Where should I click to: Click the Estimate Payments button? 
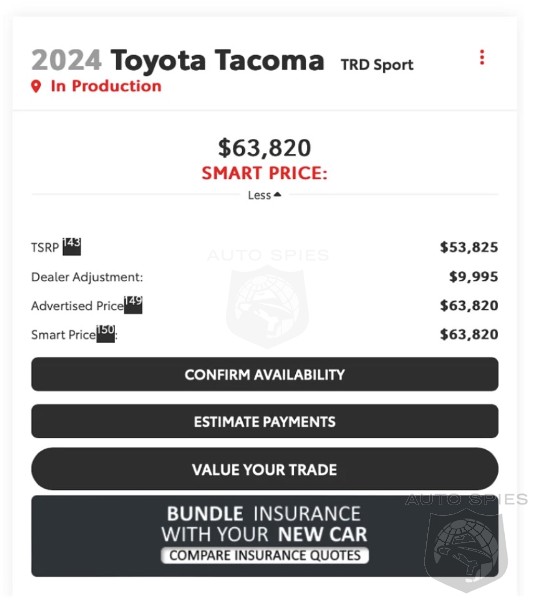[265, 421]
